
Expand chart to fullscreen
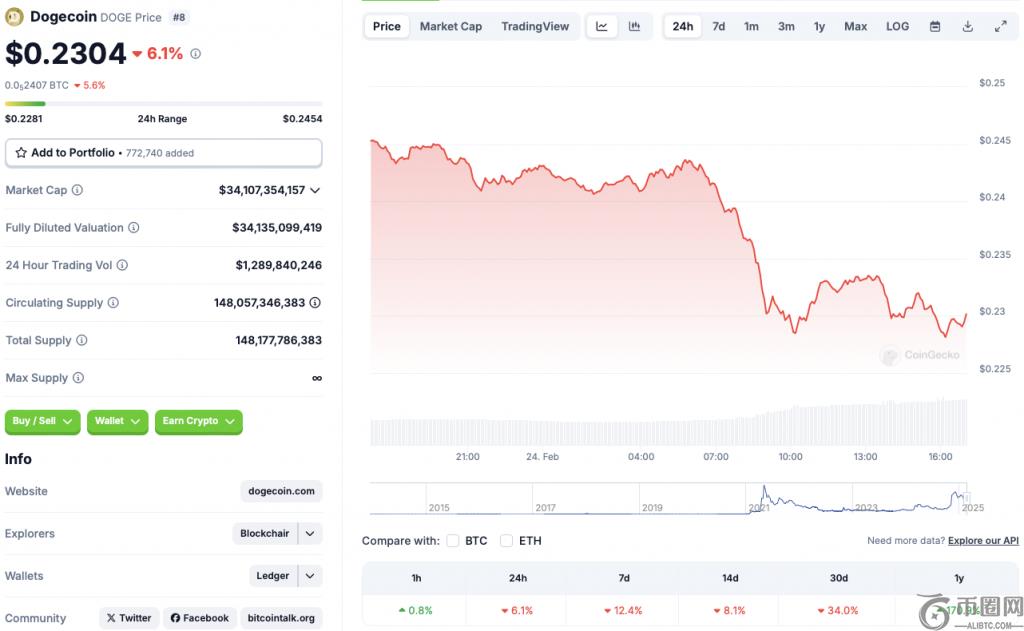pos(1001,27)
